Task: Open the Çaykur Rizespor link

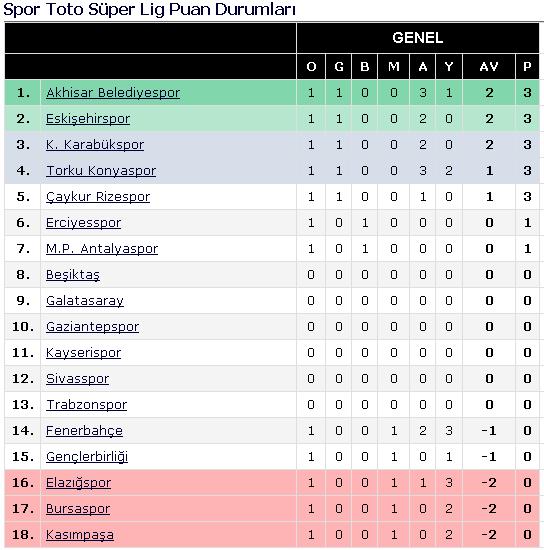Action: (98, 197)
